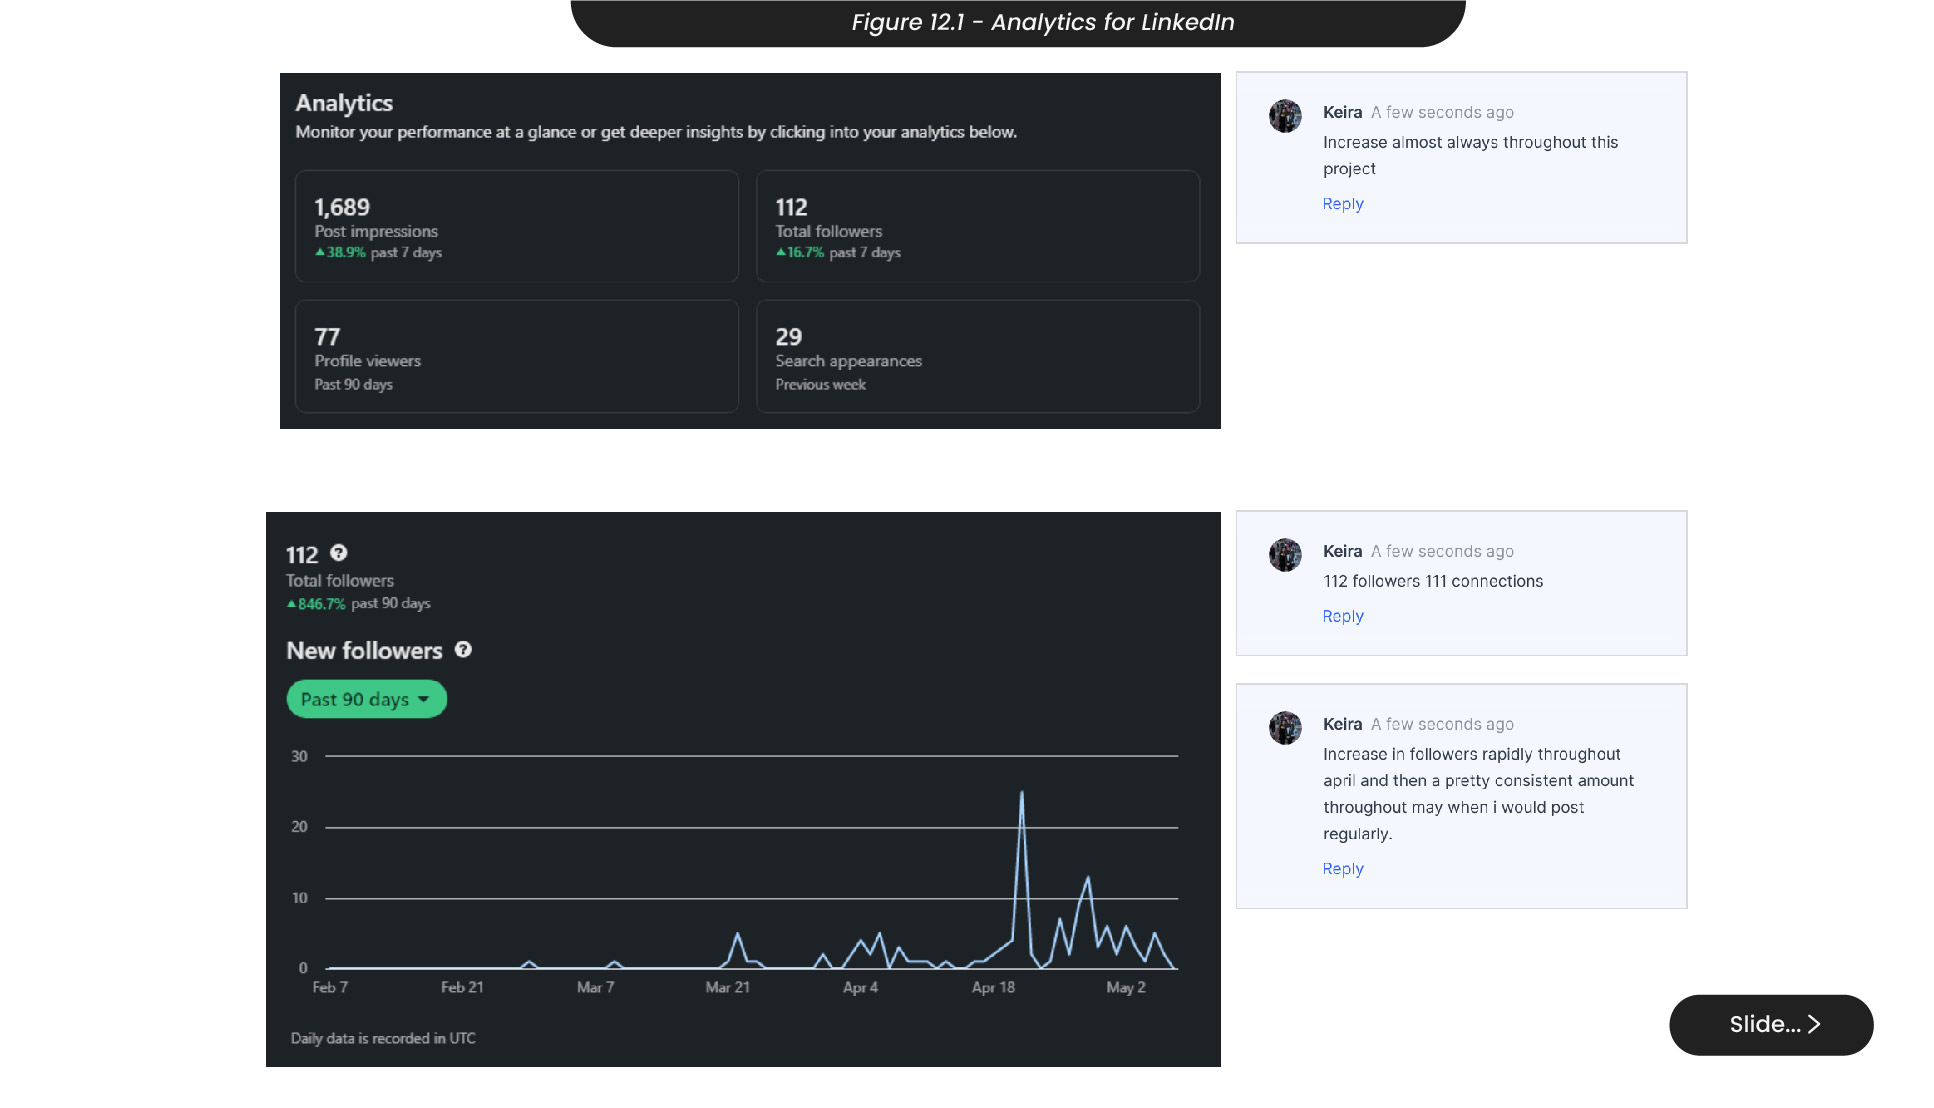Click the Mar 21 chart axis label
The image size is (1934, 1108).
tap(727, 988)
